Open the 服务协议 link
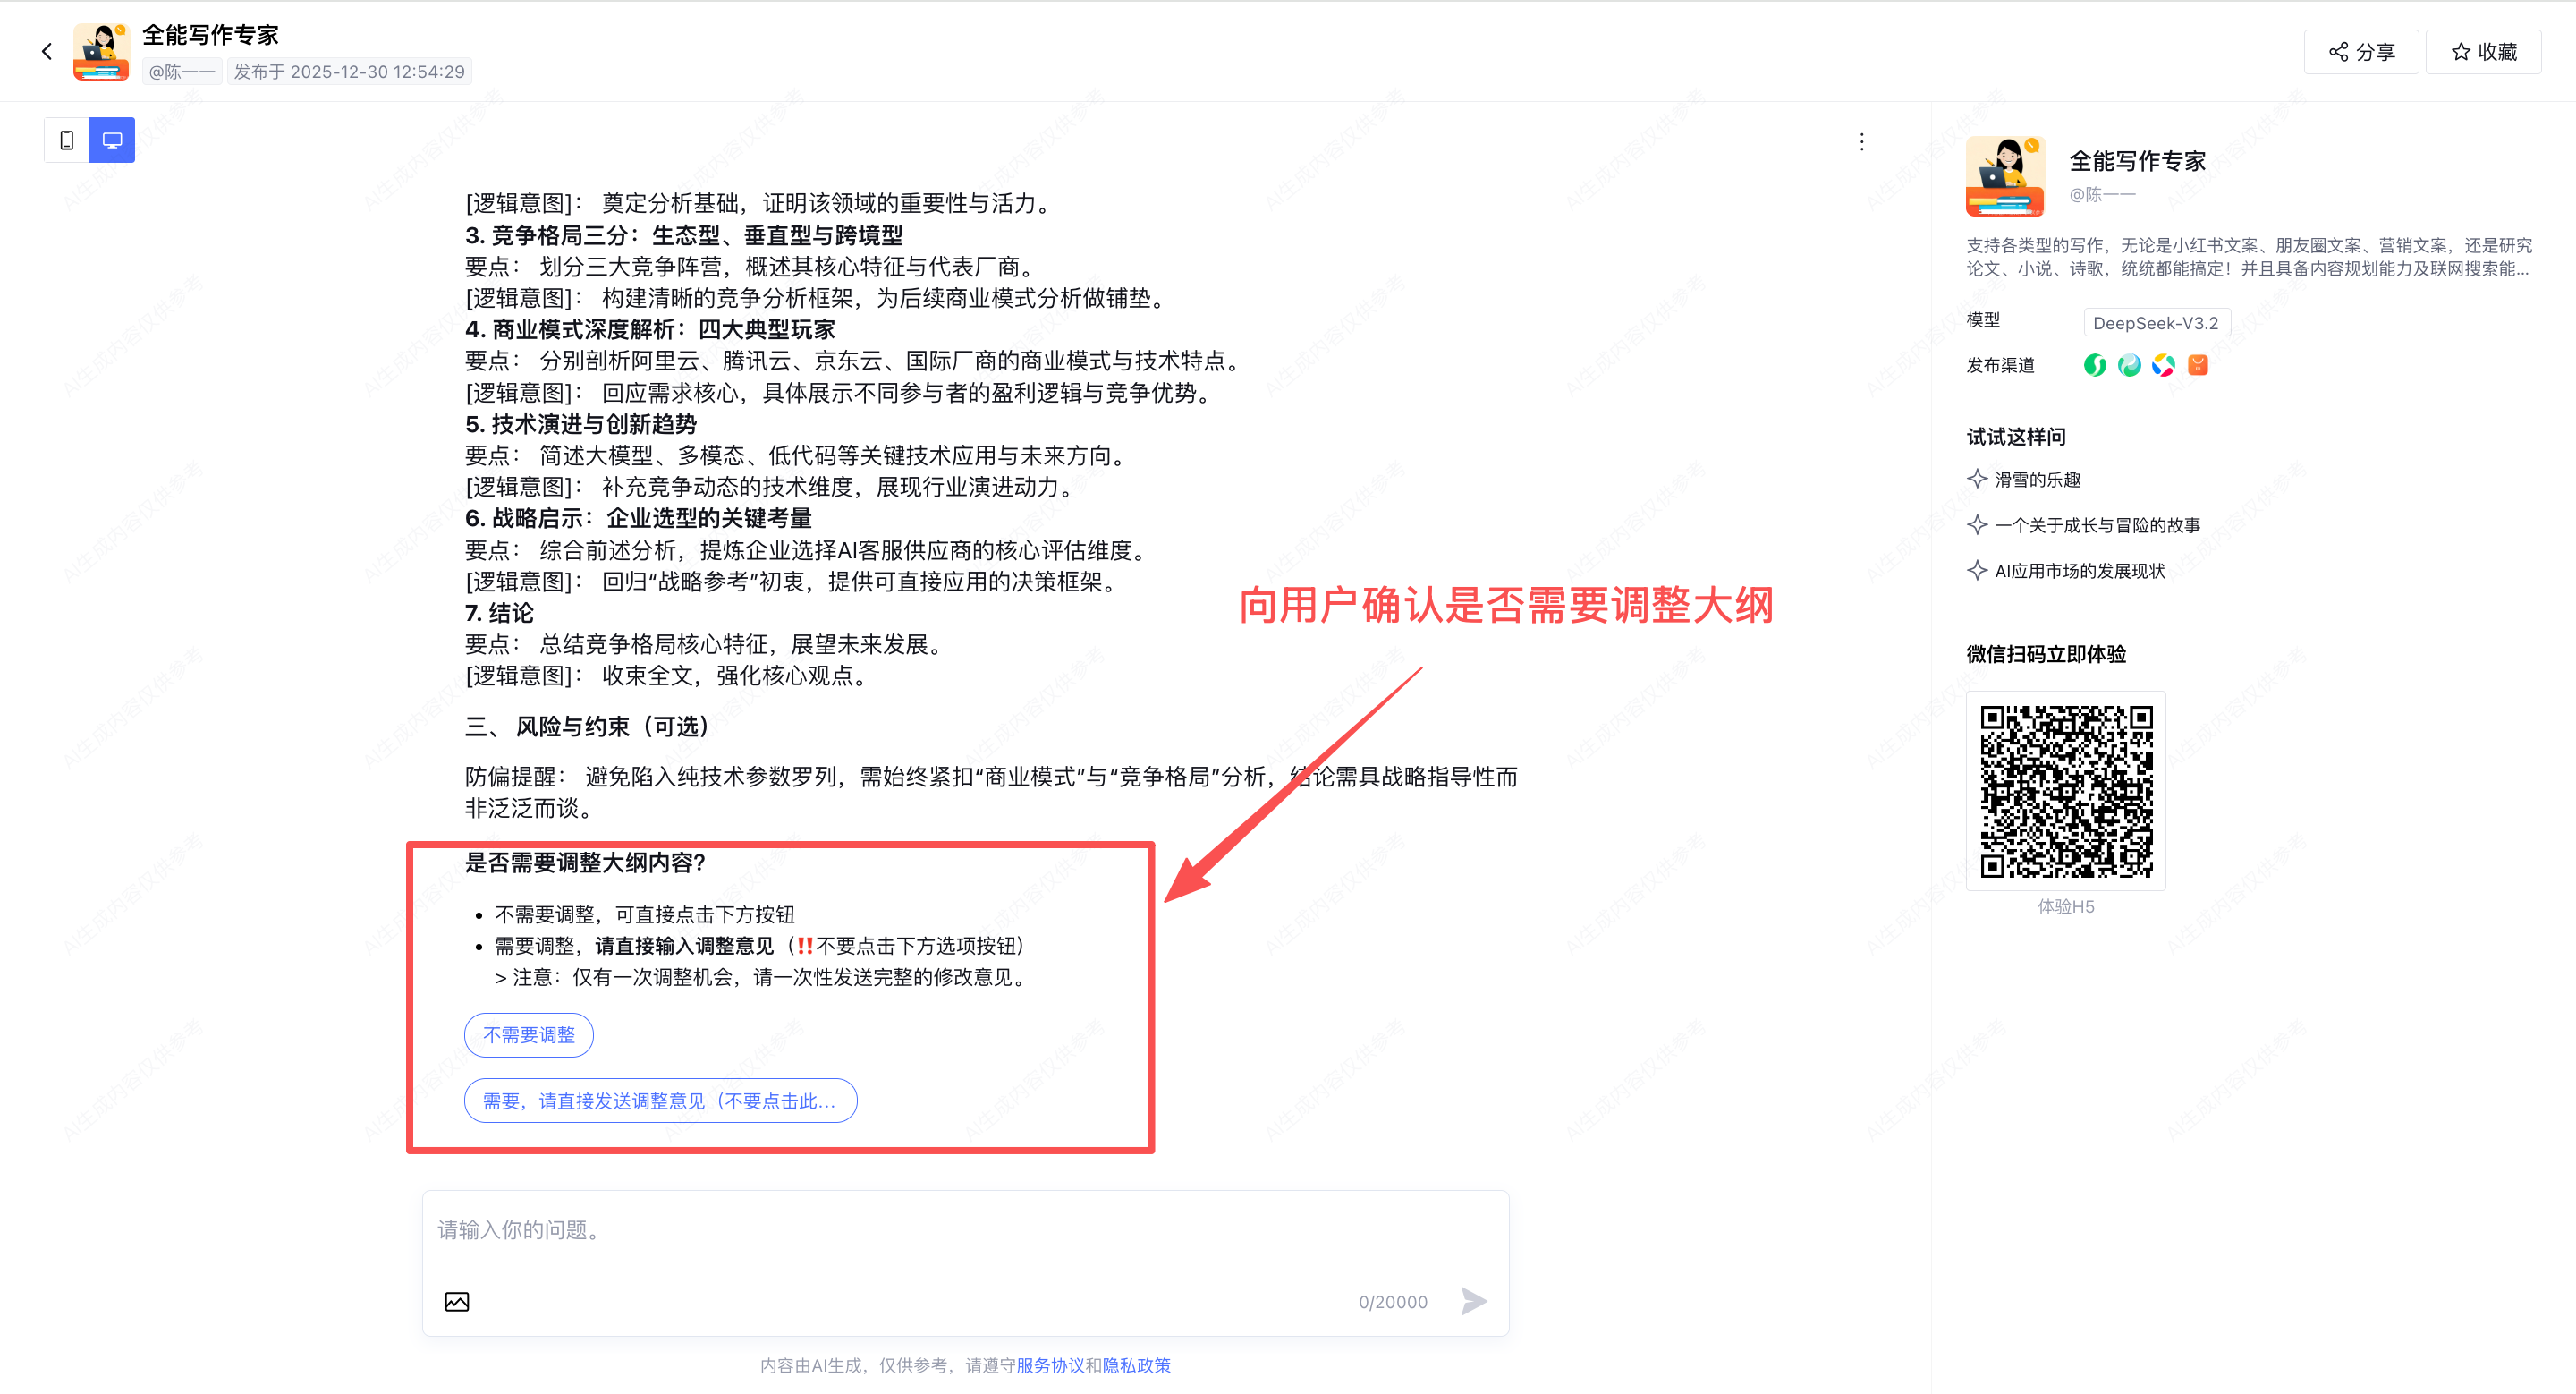Viewport: 2576px width, 1394px height. tap(1050, 1366)
